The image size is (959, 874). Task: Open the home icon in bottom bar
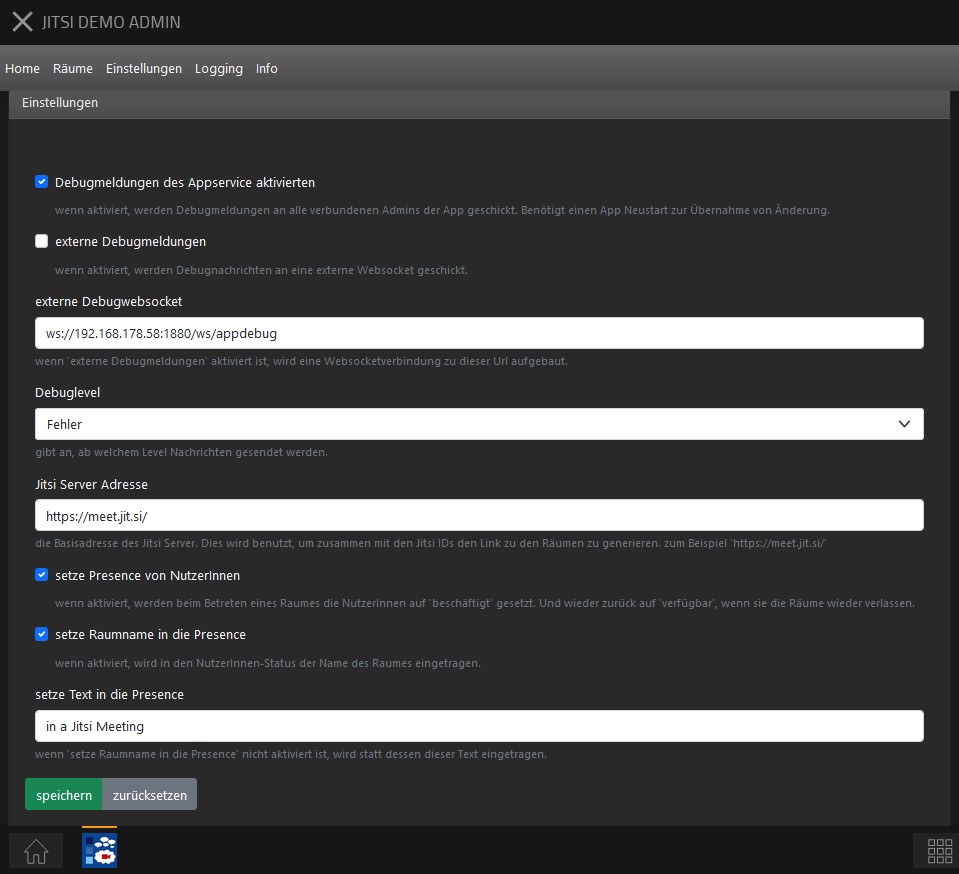[x=36, y=851]
